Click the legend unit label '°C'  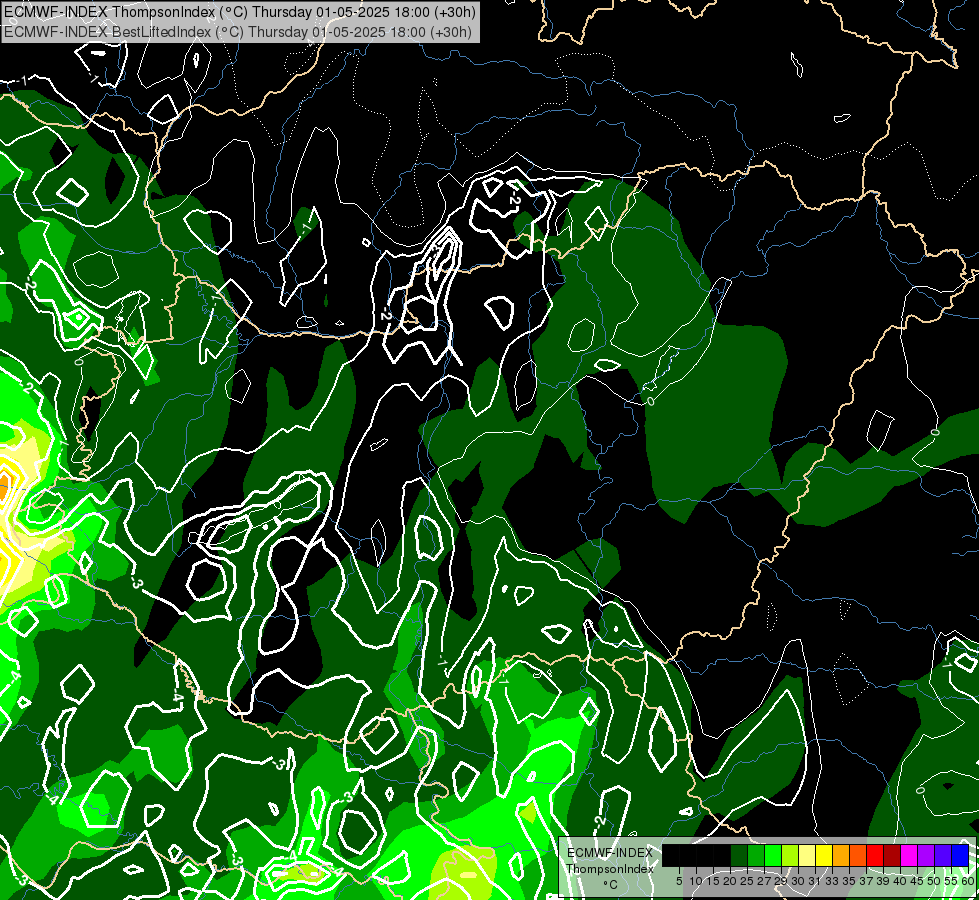610,884
